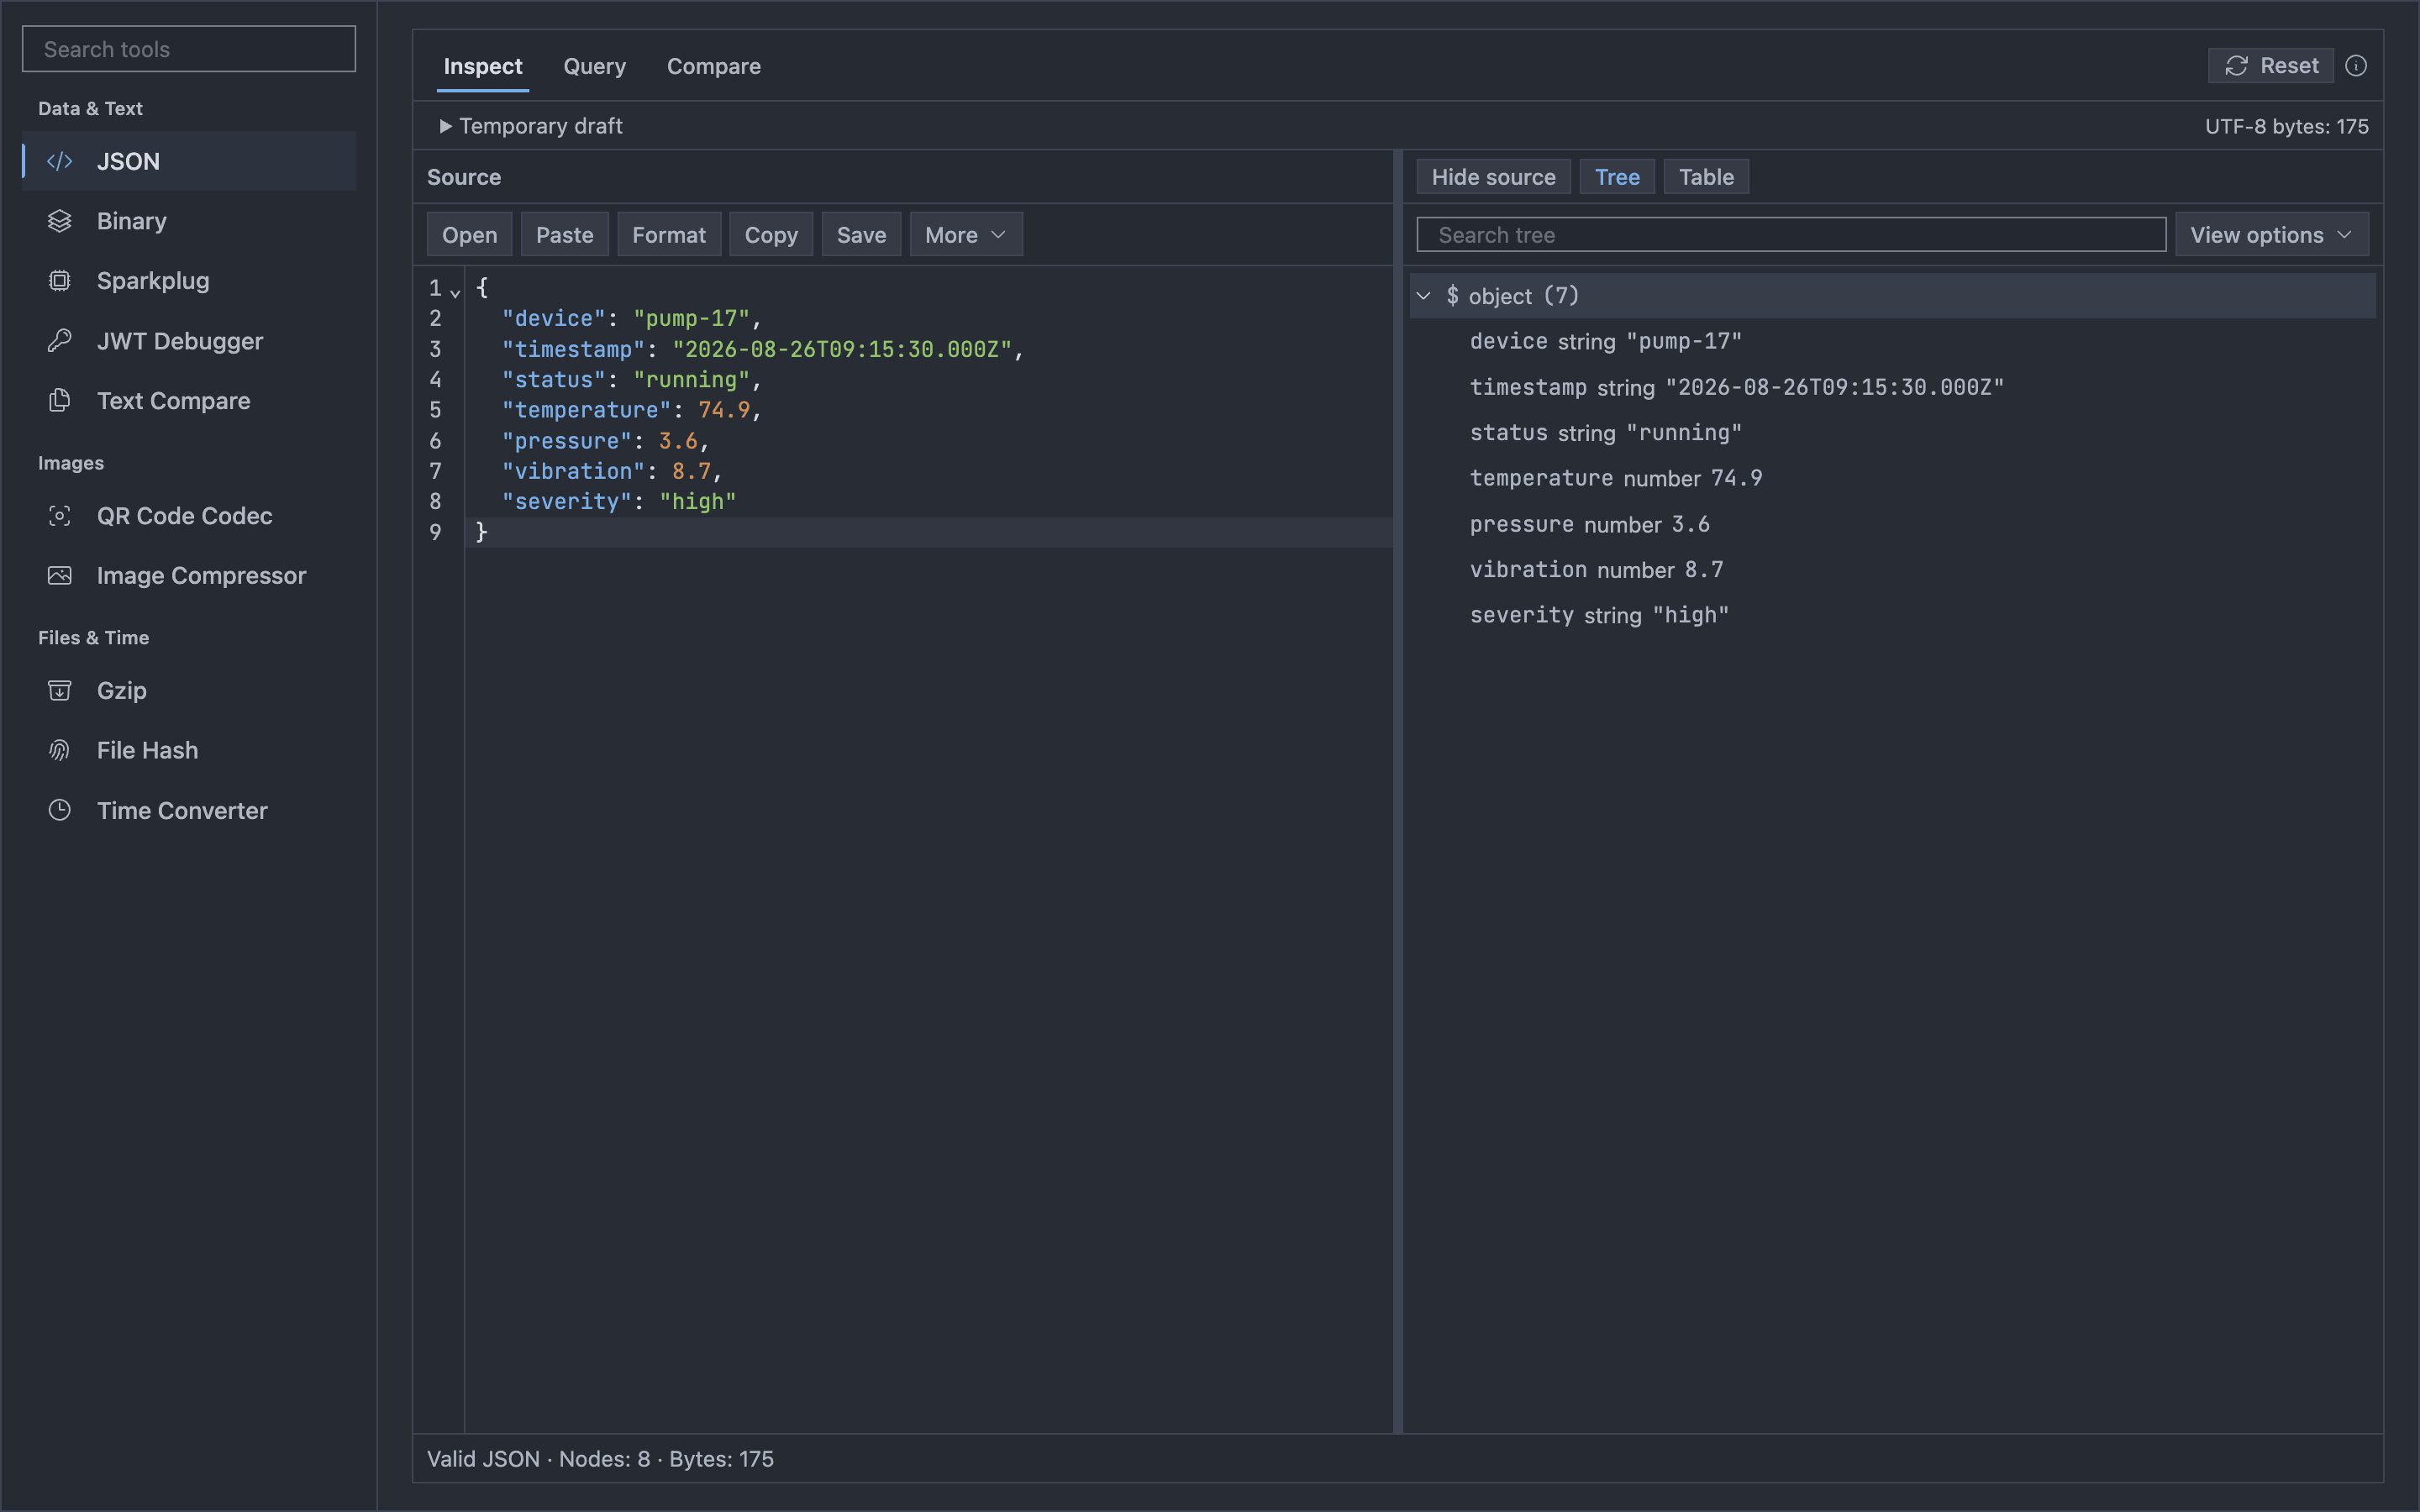Select the vibration number 8.7 tree row
Screen dimensions: 2420x1512
click(x=1892, y=570)
